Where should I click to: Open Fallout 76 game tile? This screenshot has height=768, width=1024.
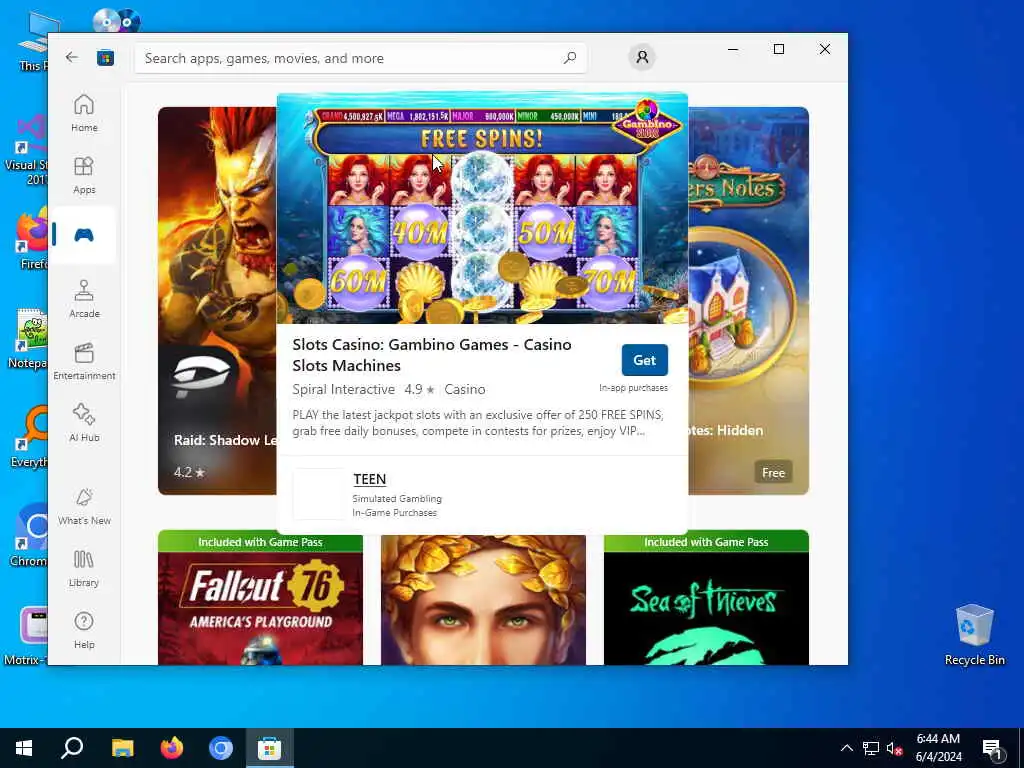coord(260,598)
